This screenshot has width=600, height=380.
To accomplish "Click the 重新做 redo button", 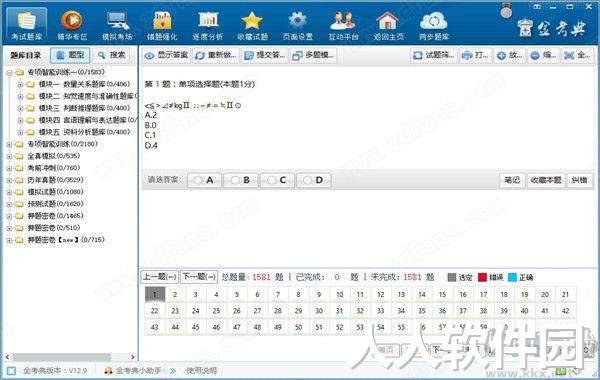I will [215, 55].
